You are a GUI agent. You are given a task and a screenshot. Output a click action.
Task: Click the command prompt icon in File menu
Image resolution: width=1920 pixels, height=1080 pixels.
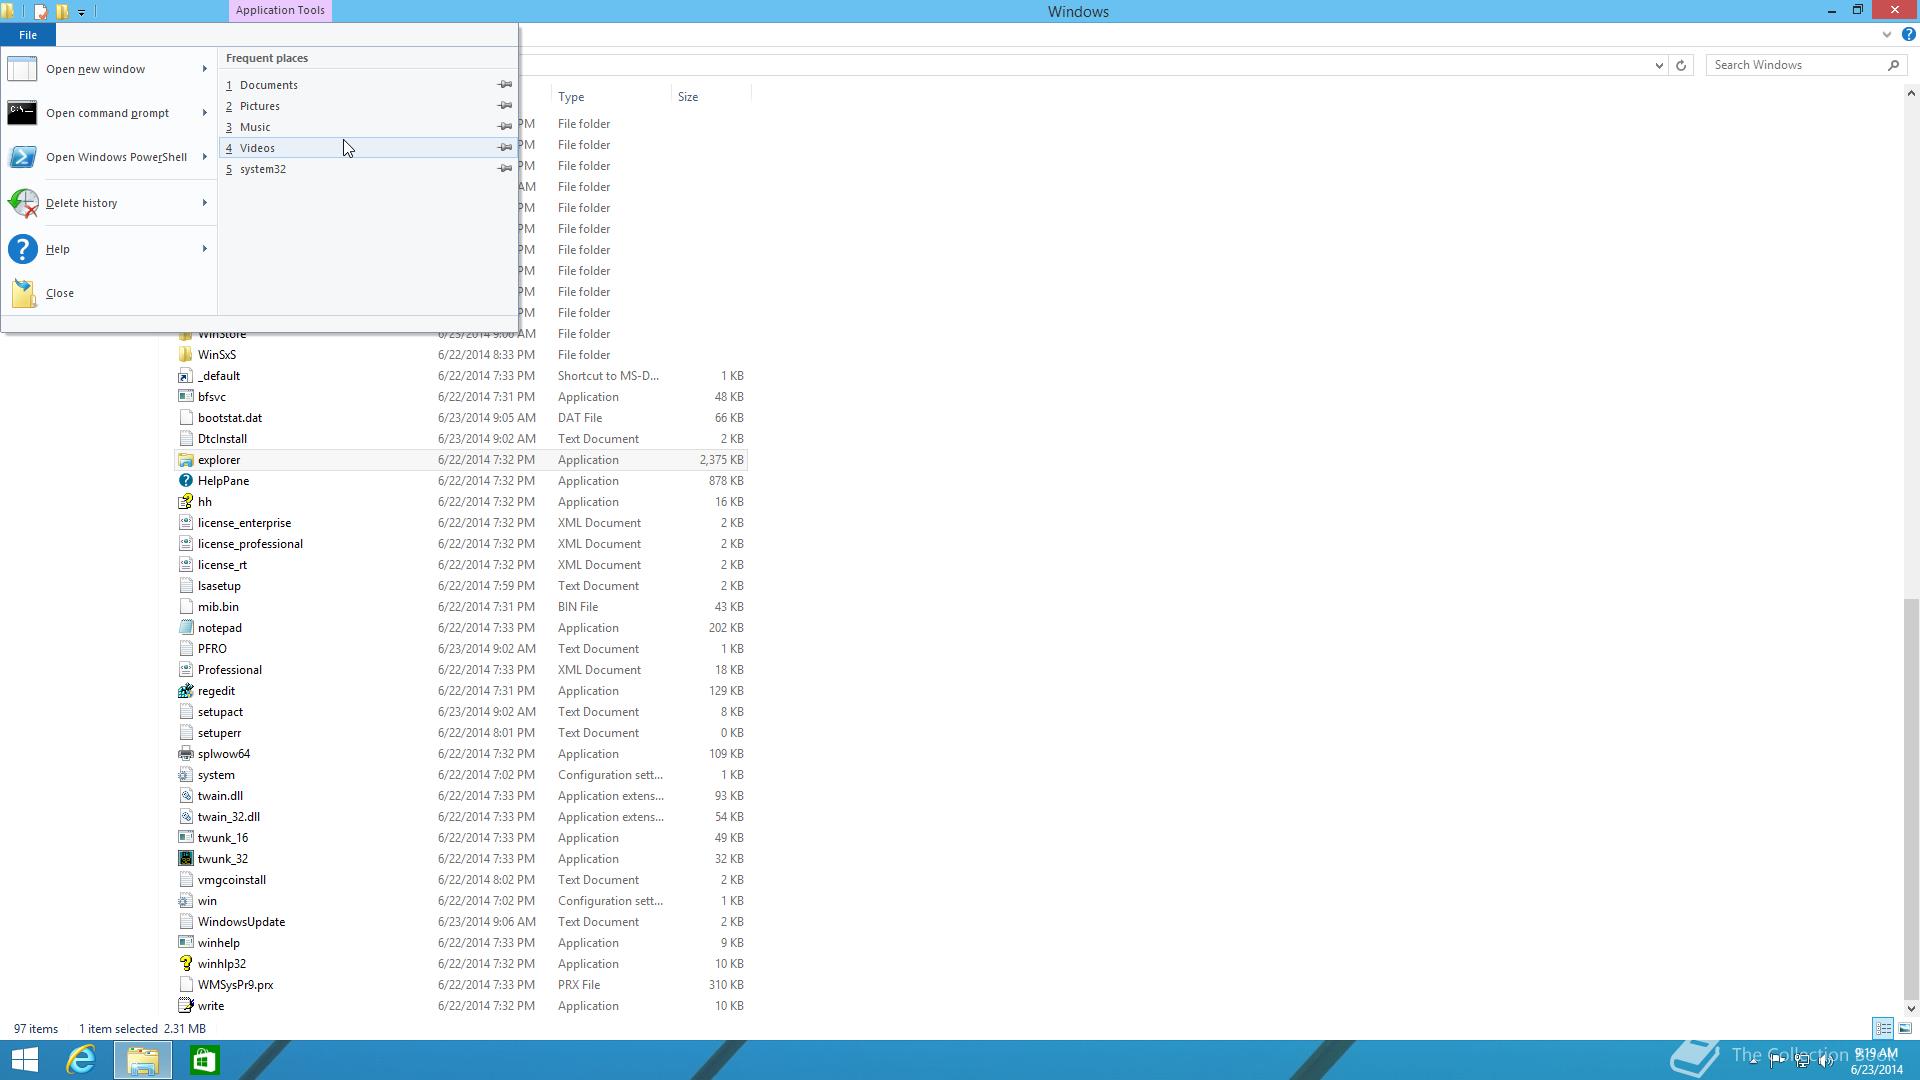(22, 113)
